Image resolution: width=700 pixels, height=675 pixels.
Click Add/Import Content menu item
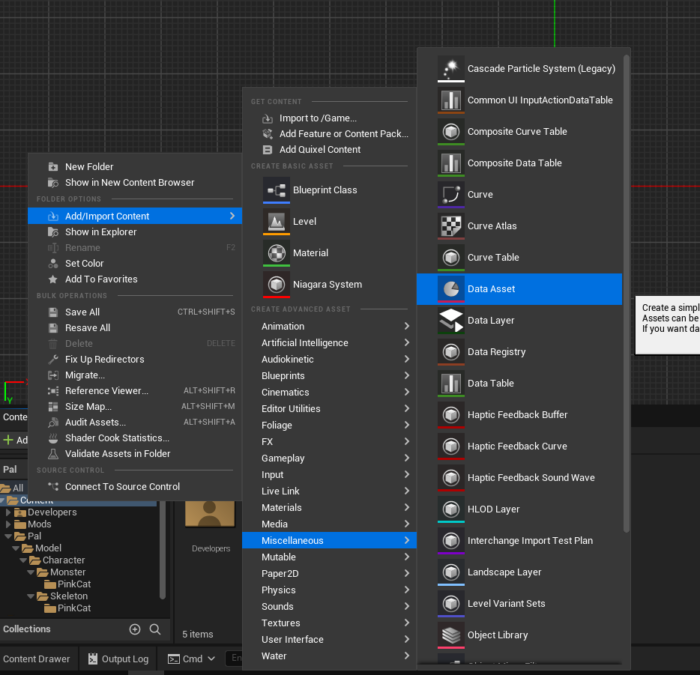pos(135,216)
